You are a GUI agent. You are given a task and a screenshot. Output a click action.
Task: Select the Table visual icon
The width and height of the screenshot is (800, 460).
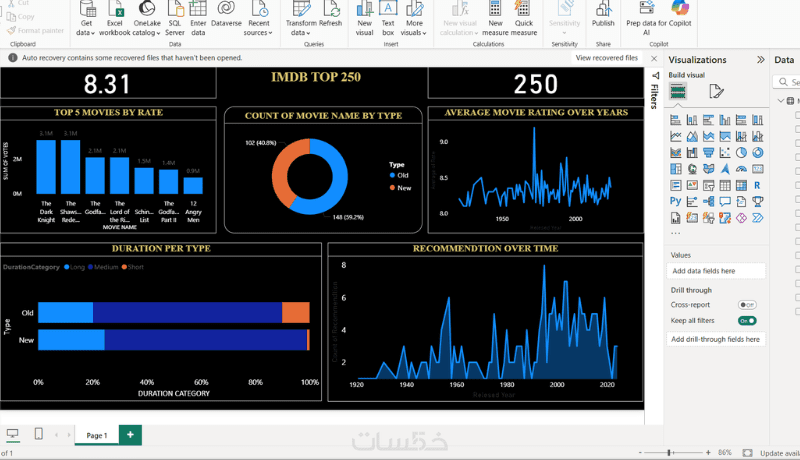(x=724, y=185)
